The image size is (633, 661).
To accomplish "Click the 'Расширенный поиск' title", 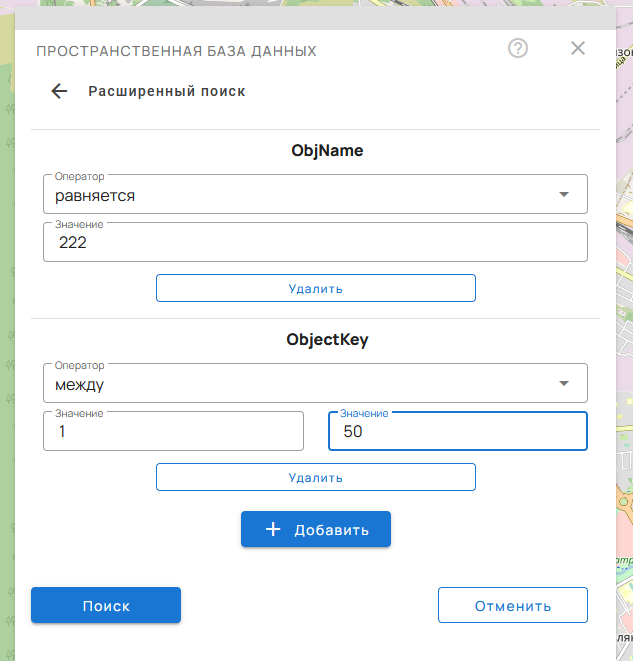I will coord(167,91).
